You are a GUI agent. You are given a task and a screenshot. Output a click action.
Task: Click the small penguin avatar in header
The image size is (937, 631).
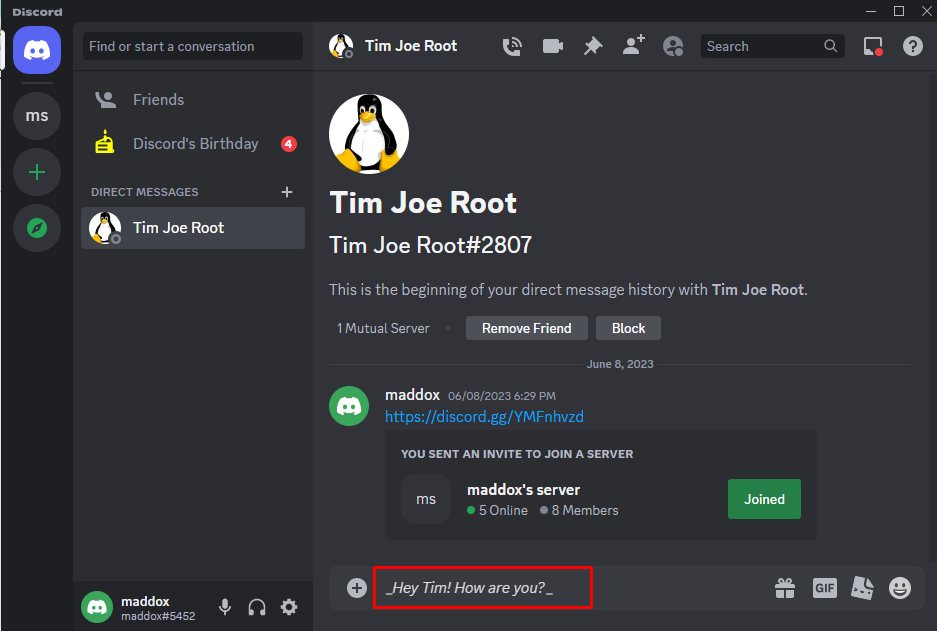341,46
